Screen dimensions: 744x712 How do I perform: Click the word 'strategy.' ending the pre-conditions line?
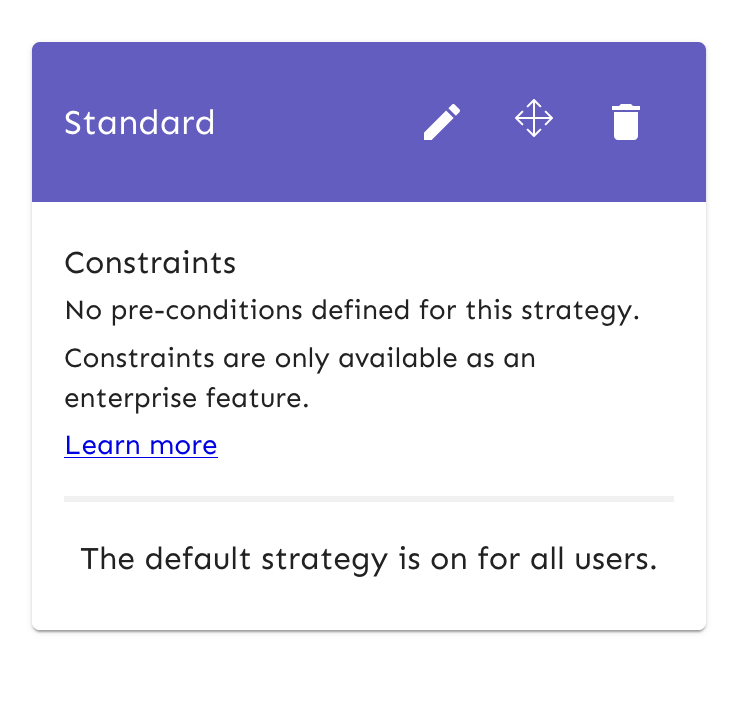tap(580, 311)
